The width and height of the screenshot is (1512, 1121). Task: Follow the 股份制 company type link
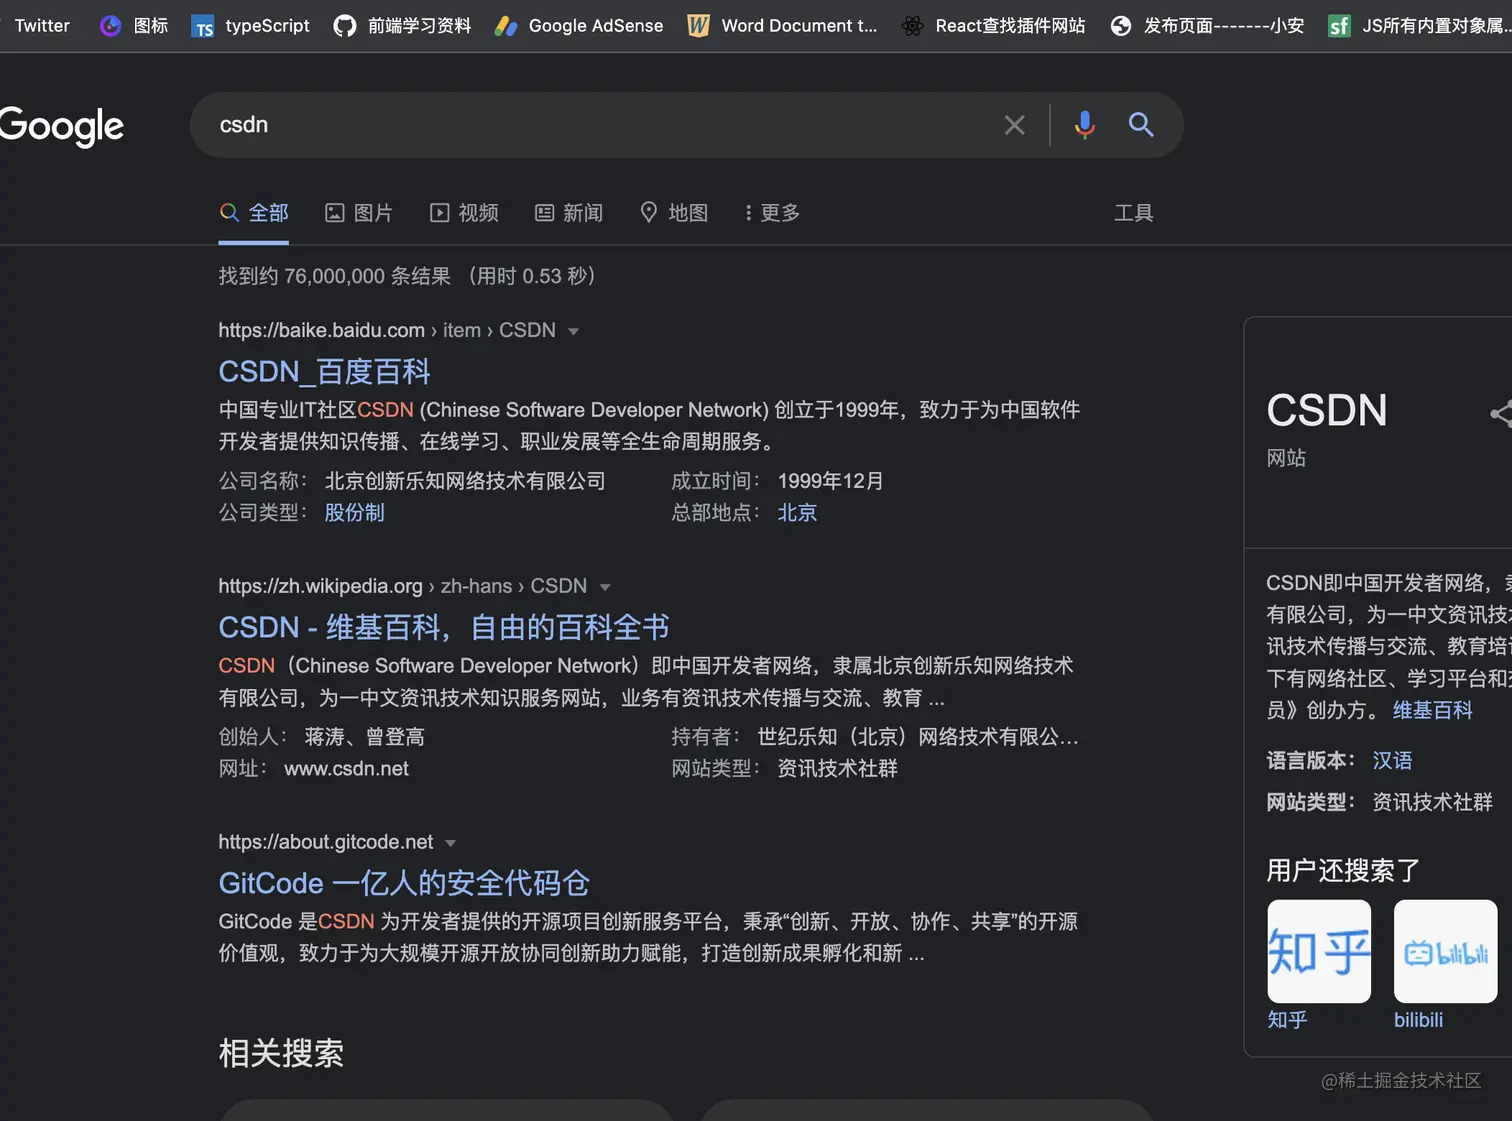(x=354, y=512)
